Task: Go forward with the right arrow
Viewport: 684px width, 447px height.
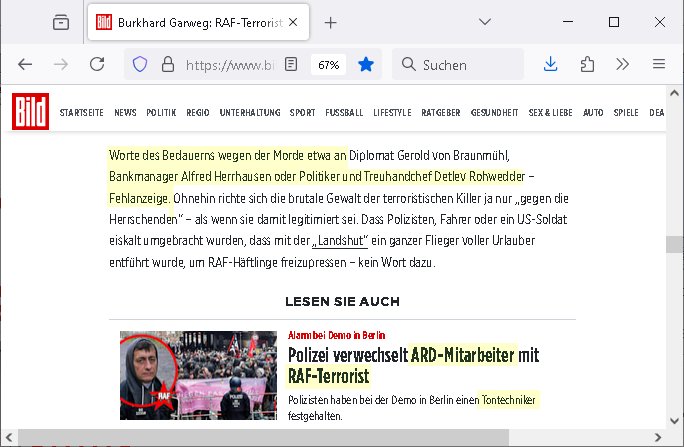Action: pyautogui.click(x=61, y=65)
